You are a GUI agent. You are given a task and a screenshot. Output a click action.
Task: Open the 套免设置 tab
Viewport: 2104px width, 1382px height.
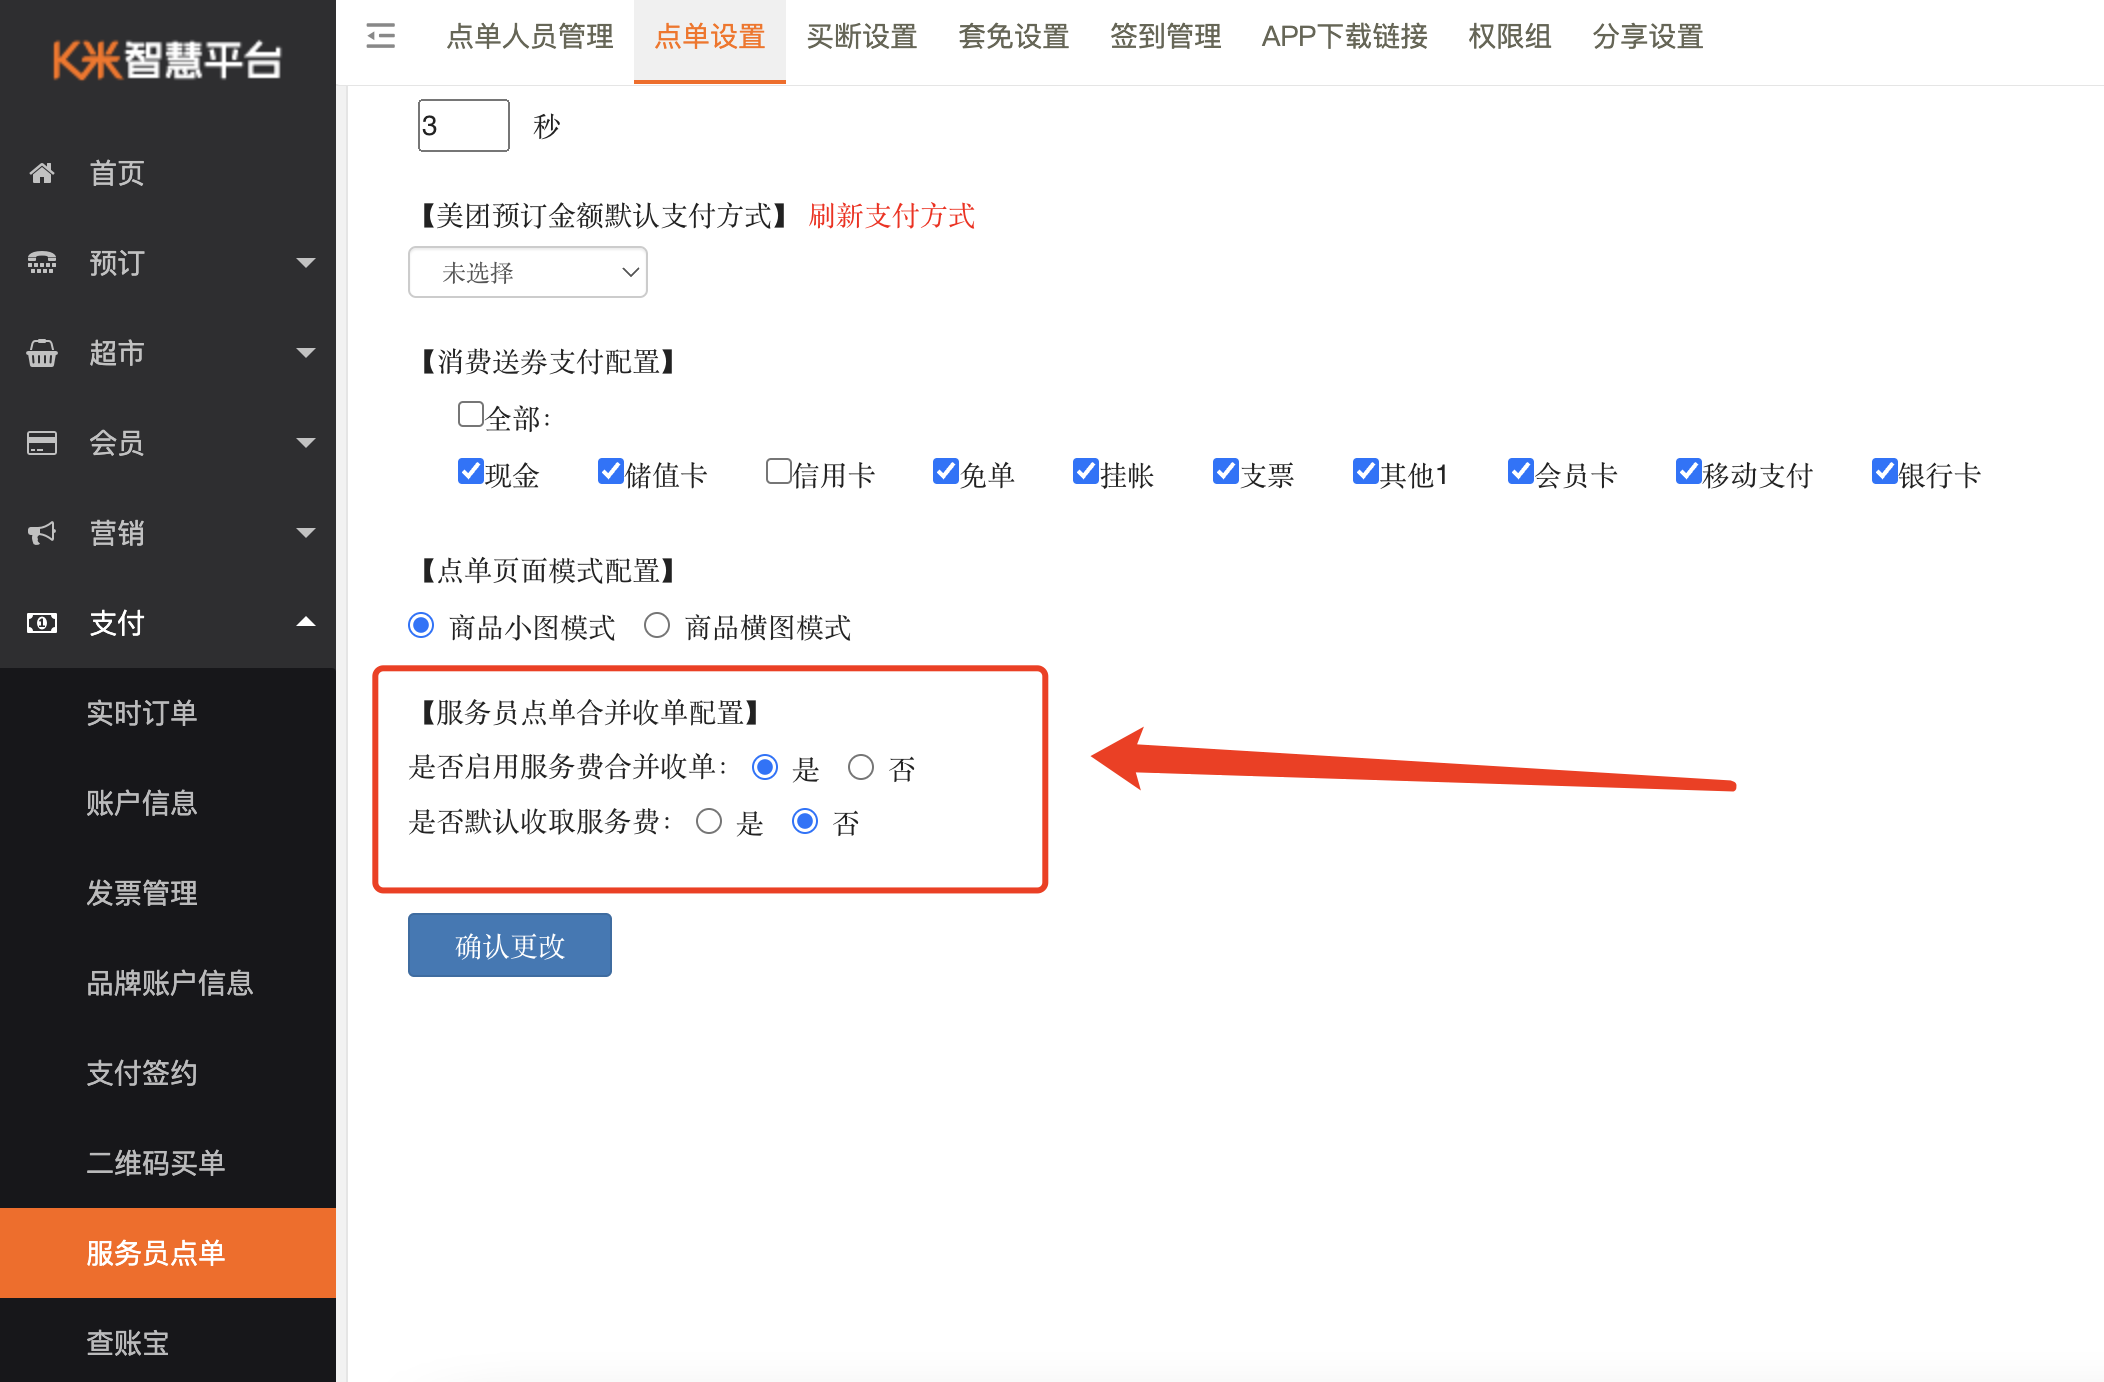point(1014,37)
